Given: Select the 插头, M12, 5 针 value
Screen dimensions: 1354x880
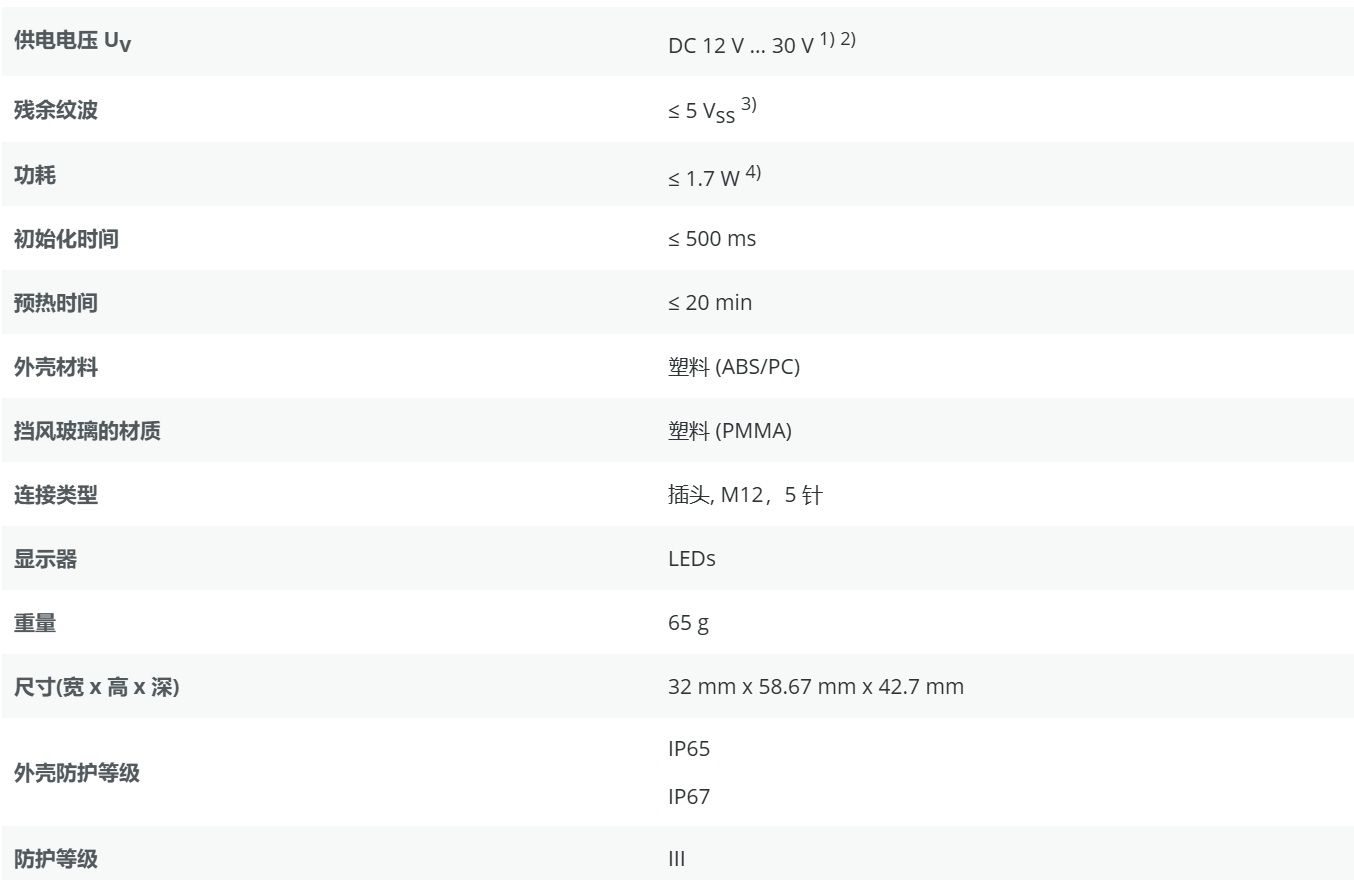Looking at the screenshot, I should [x=745, y=495].
